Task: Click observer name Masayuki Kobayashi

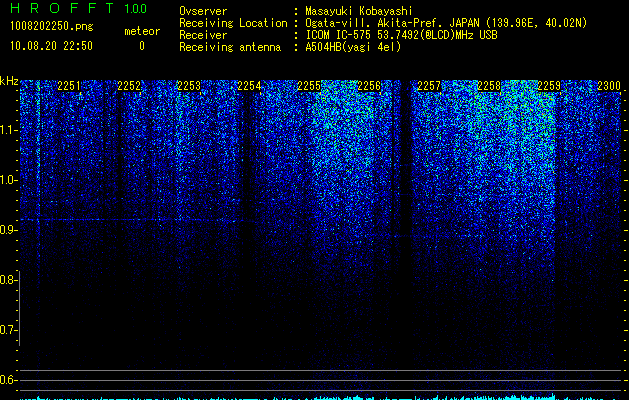Action: 359,12
